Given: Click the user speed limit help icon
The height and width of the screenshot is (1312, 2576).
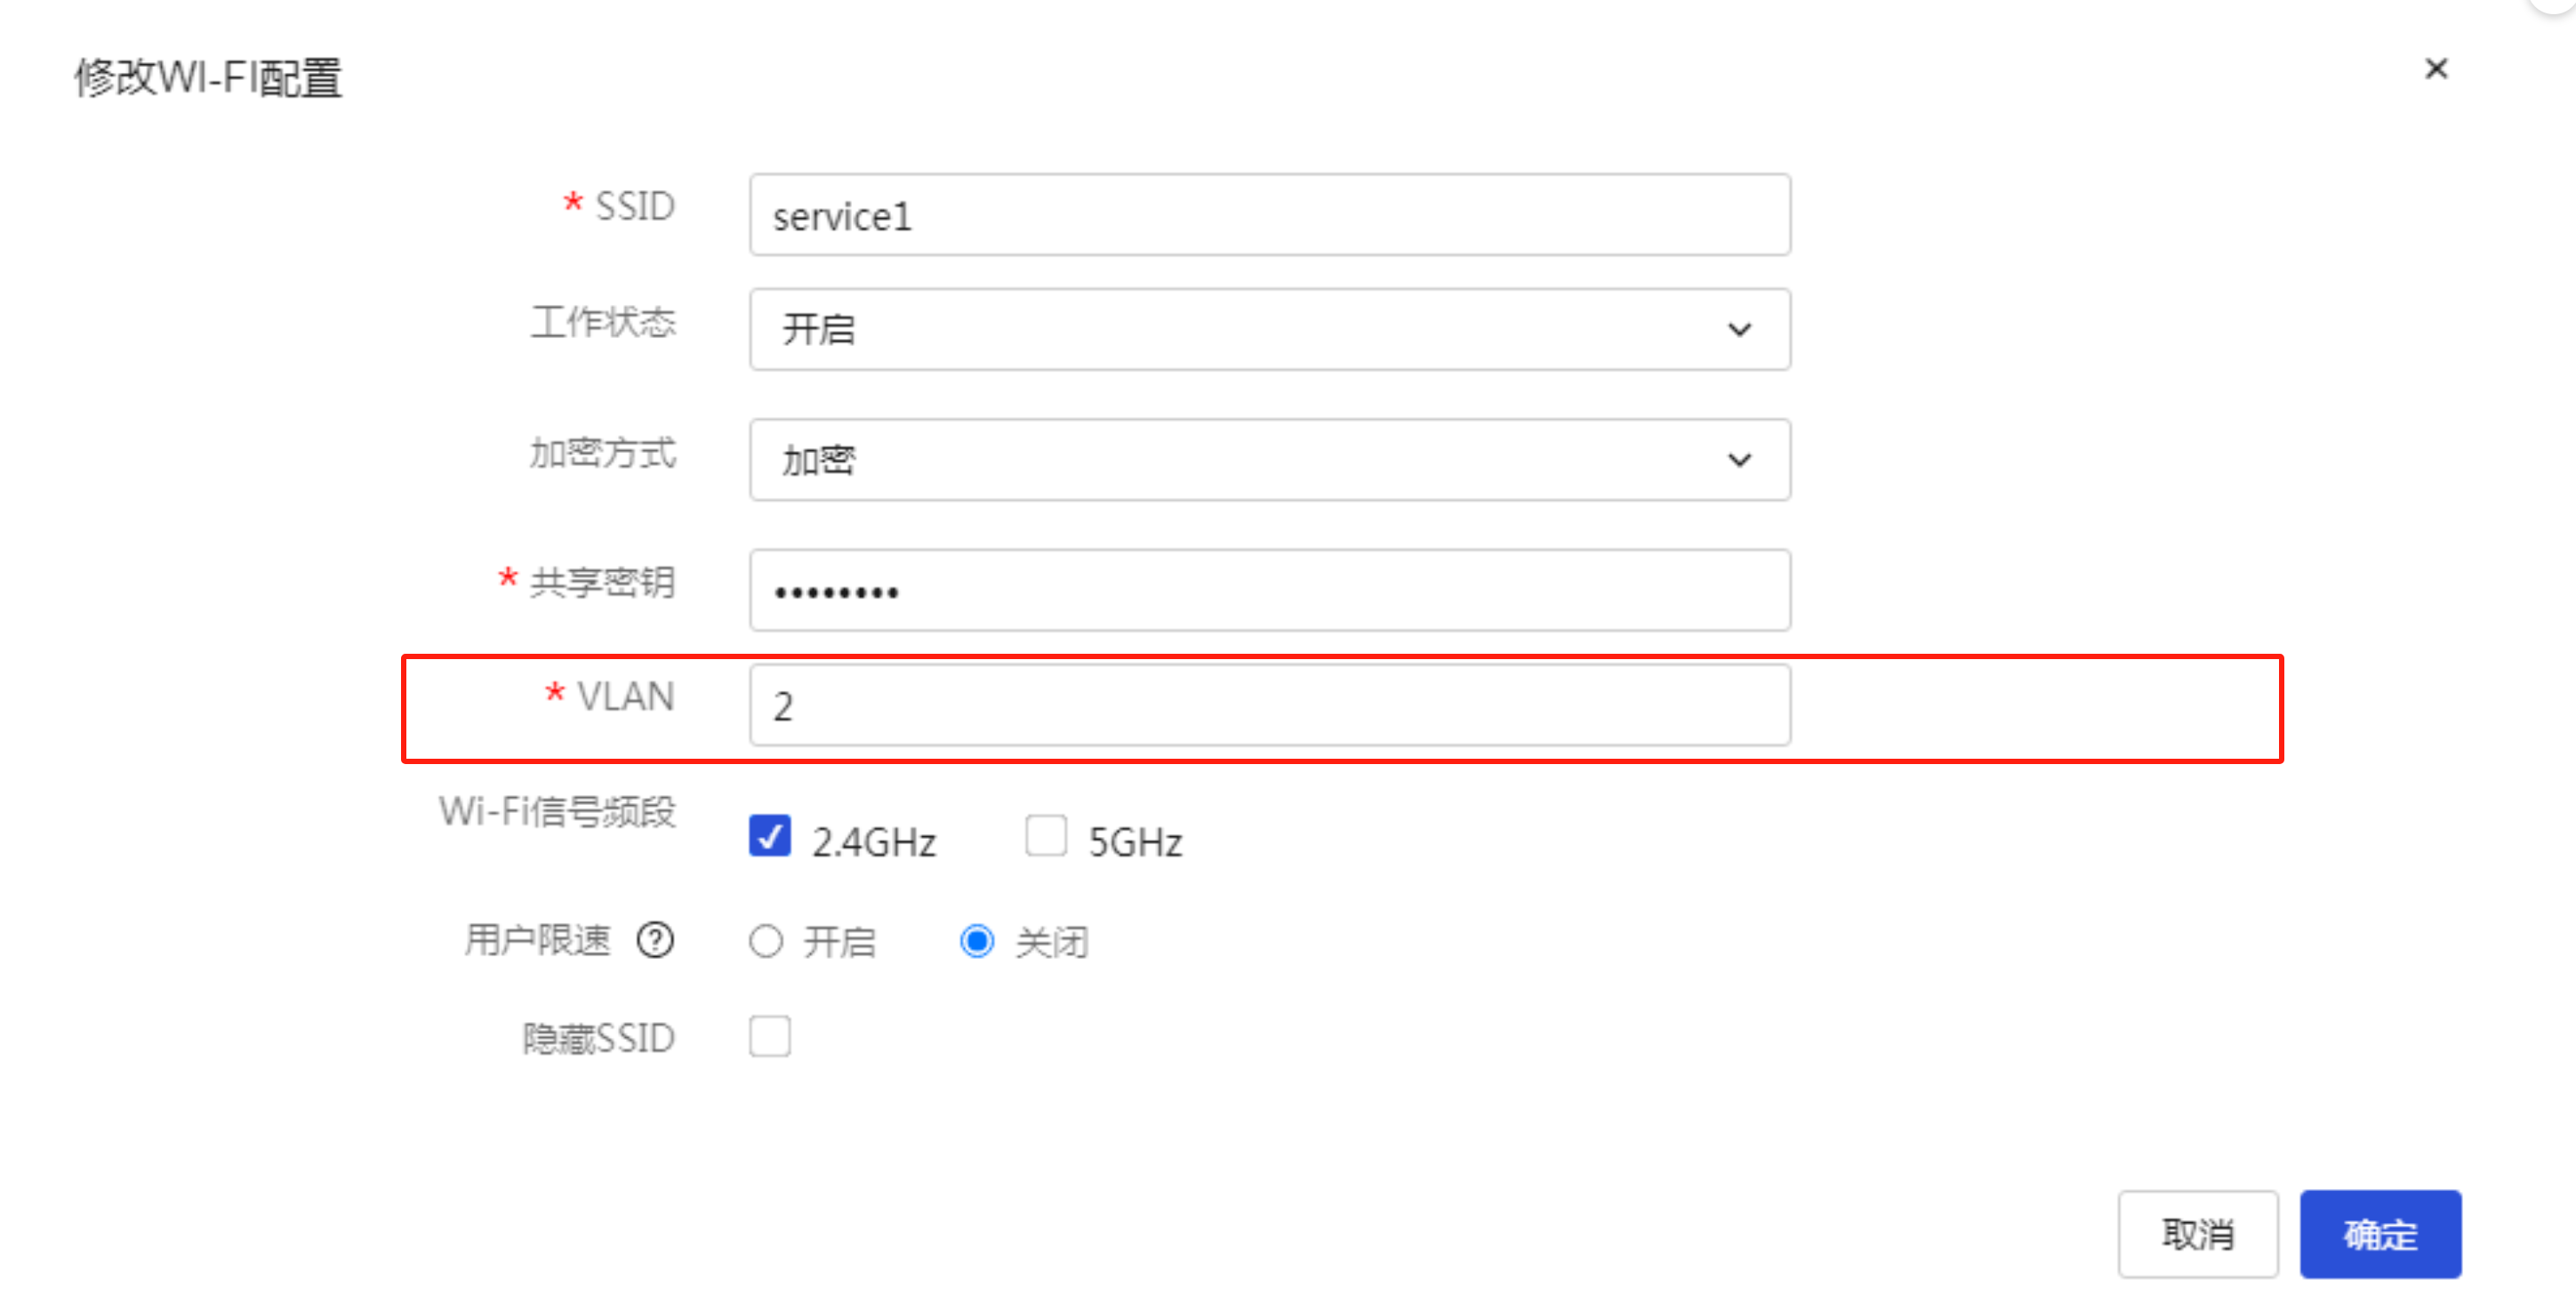Looking at the screenshot, I should (656, 940).
